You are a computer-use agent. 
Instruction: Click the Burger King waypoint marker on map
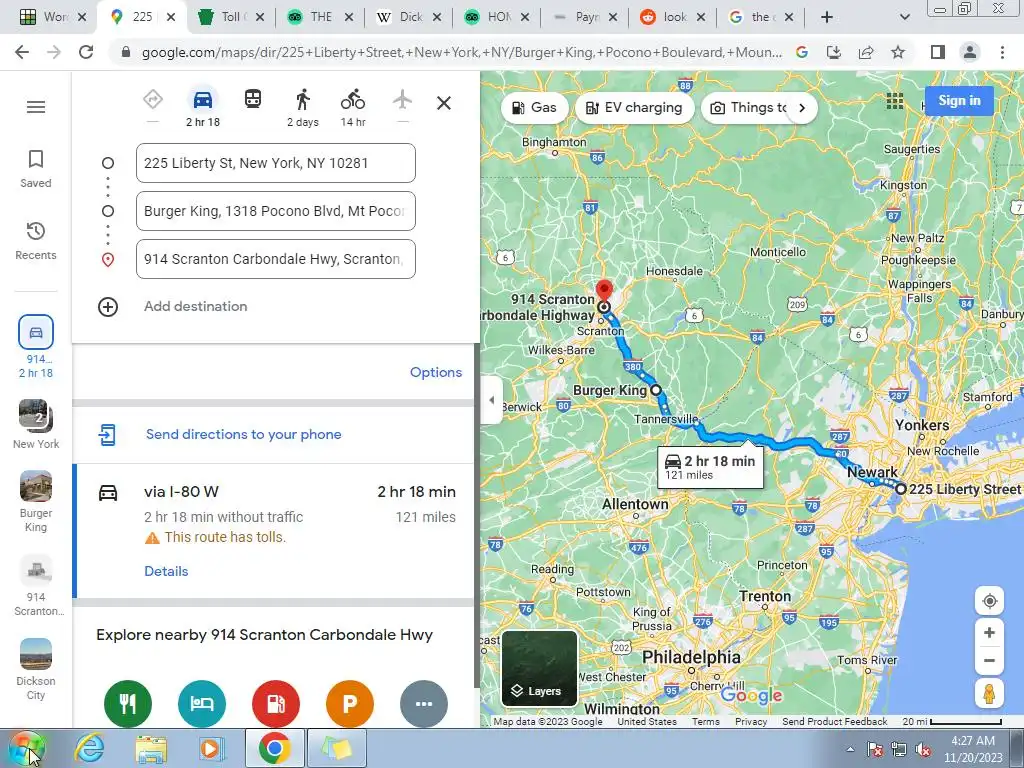point(656,390)
